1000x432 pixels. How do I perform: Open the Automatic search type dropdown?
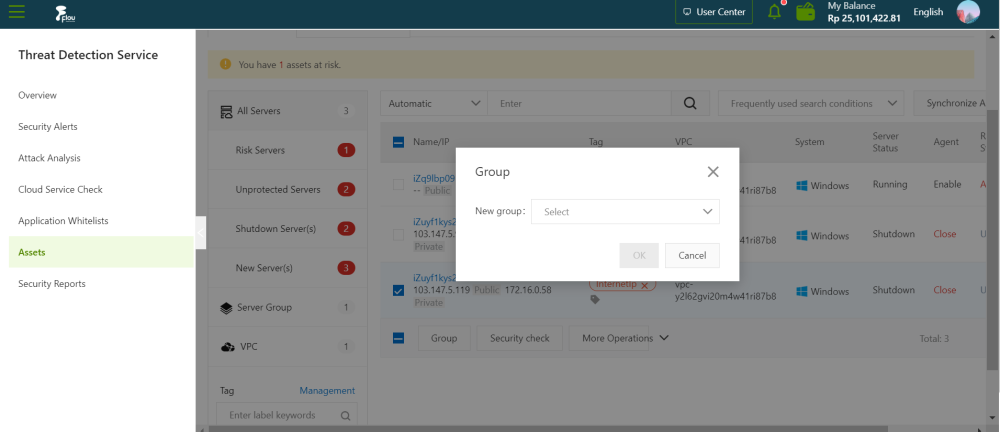pos(434,103)
